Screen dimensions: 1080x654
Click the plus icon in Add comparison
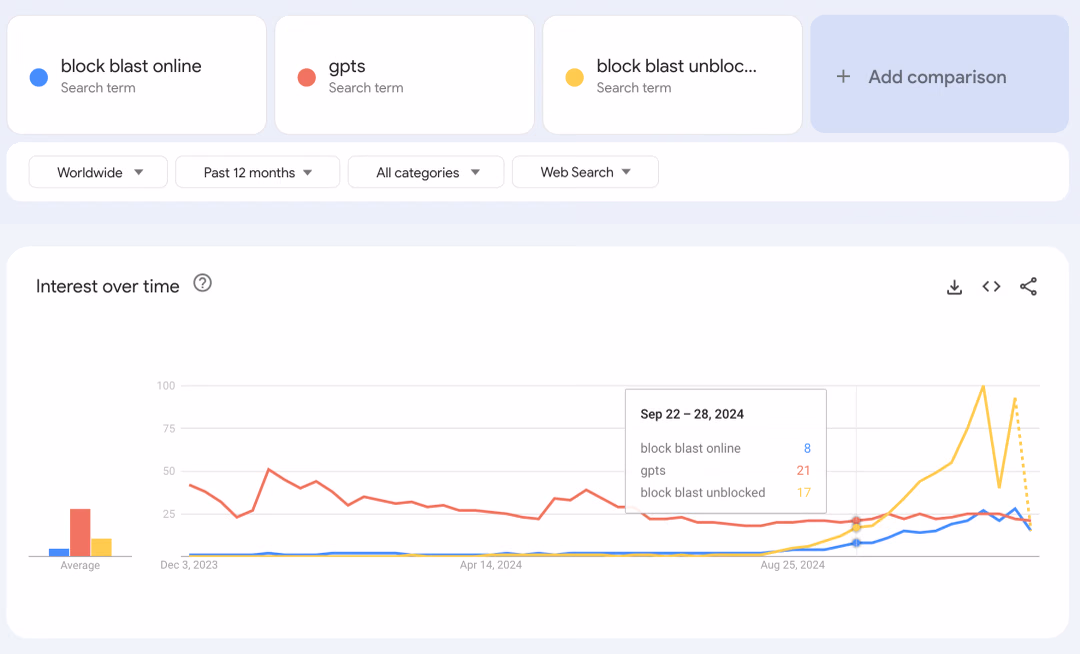[843, 76]
